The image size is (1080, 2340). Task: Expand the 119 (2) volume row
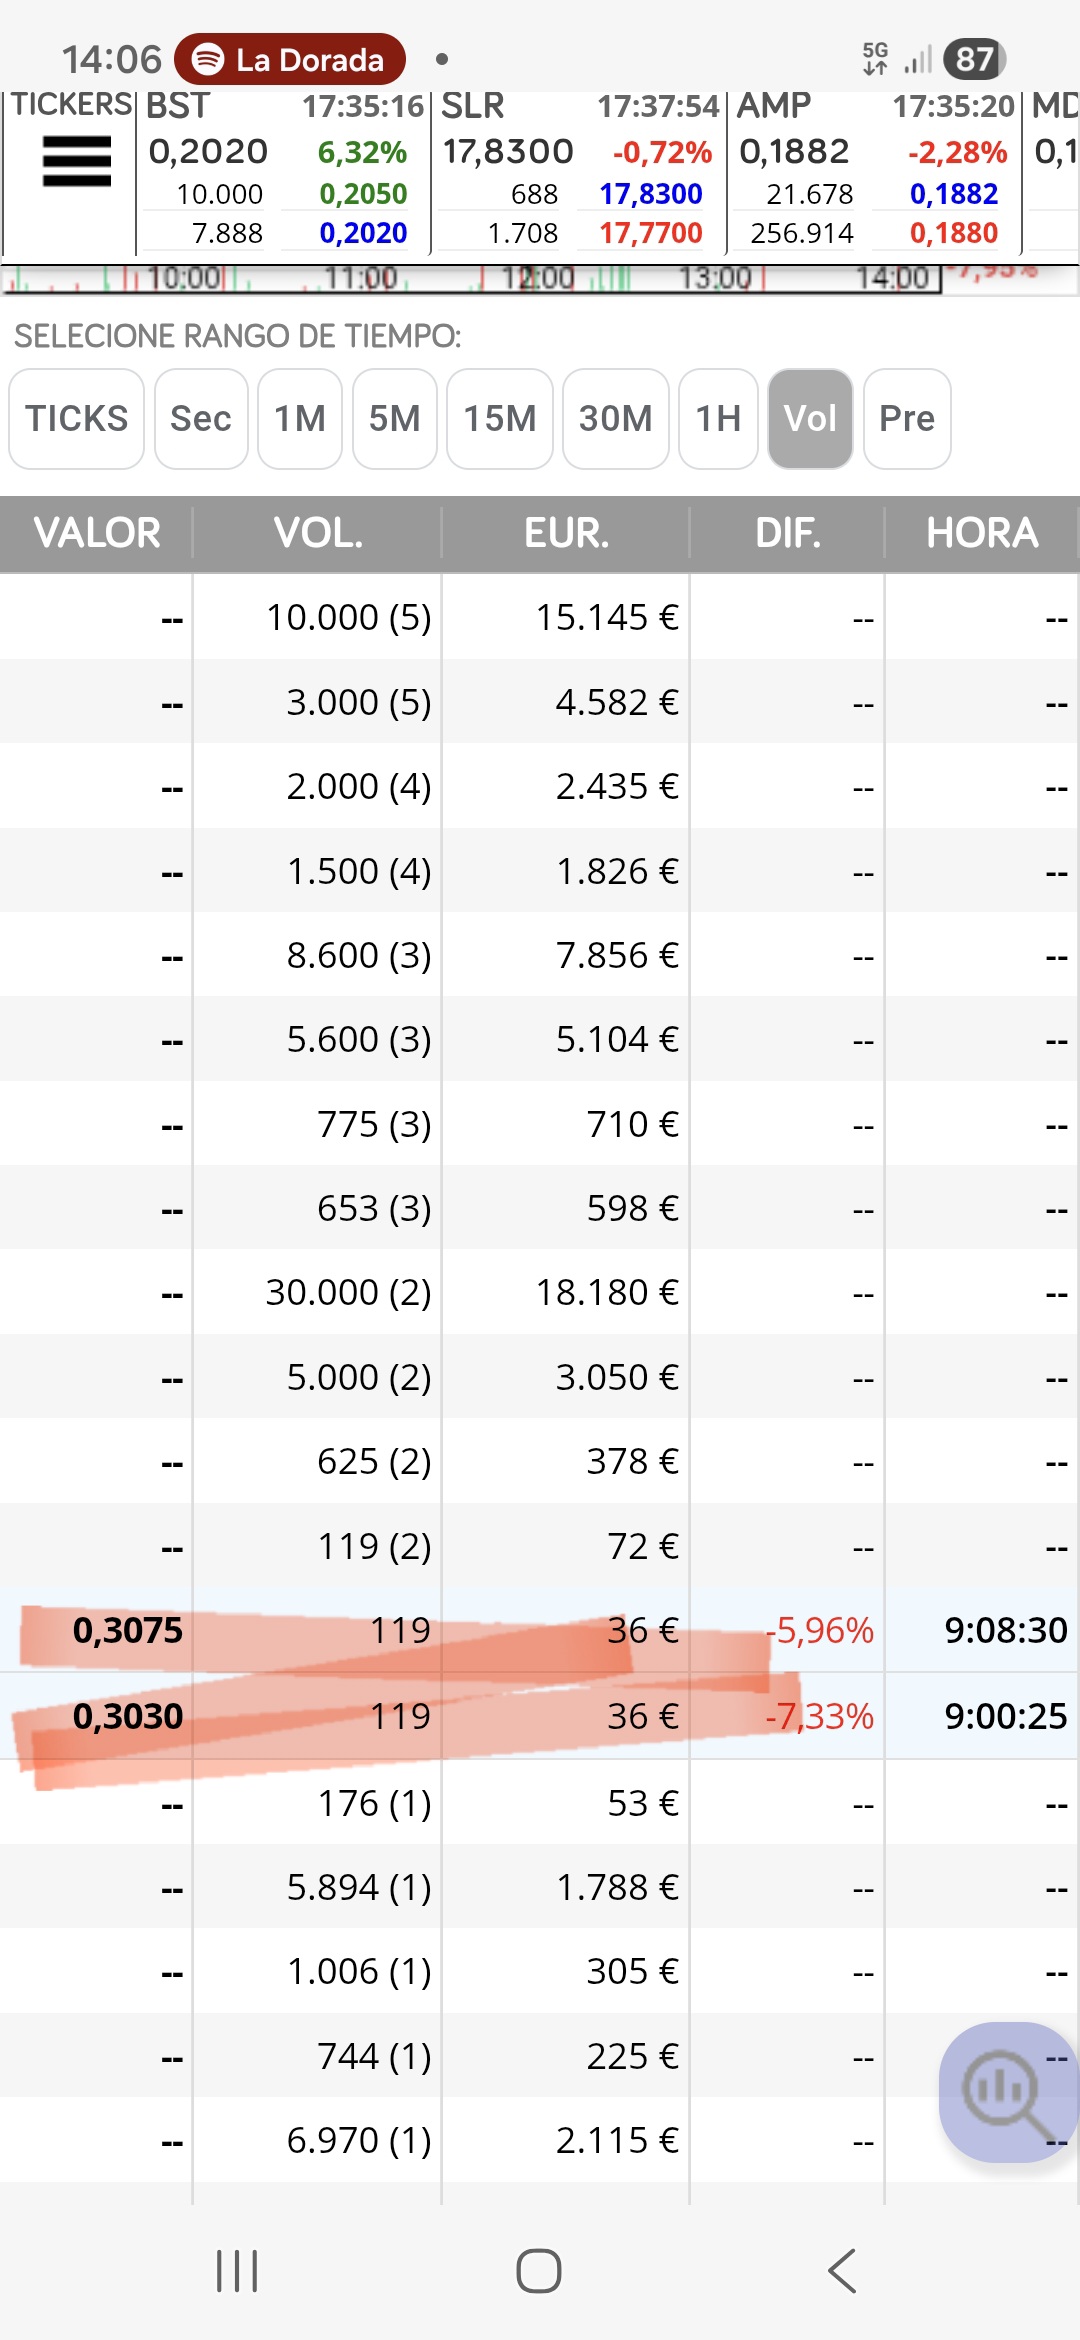coord(374,1547)
